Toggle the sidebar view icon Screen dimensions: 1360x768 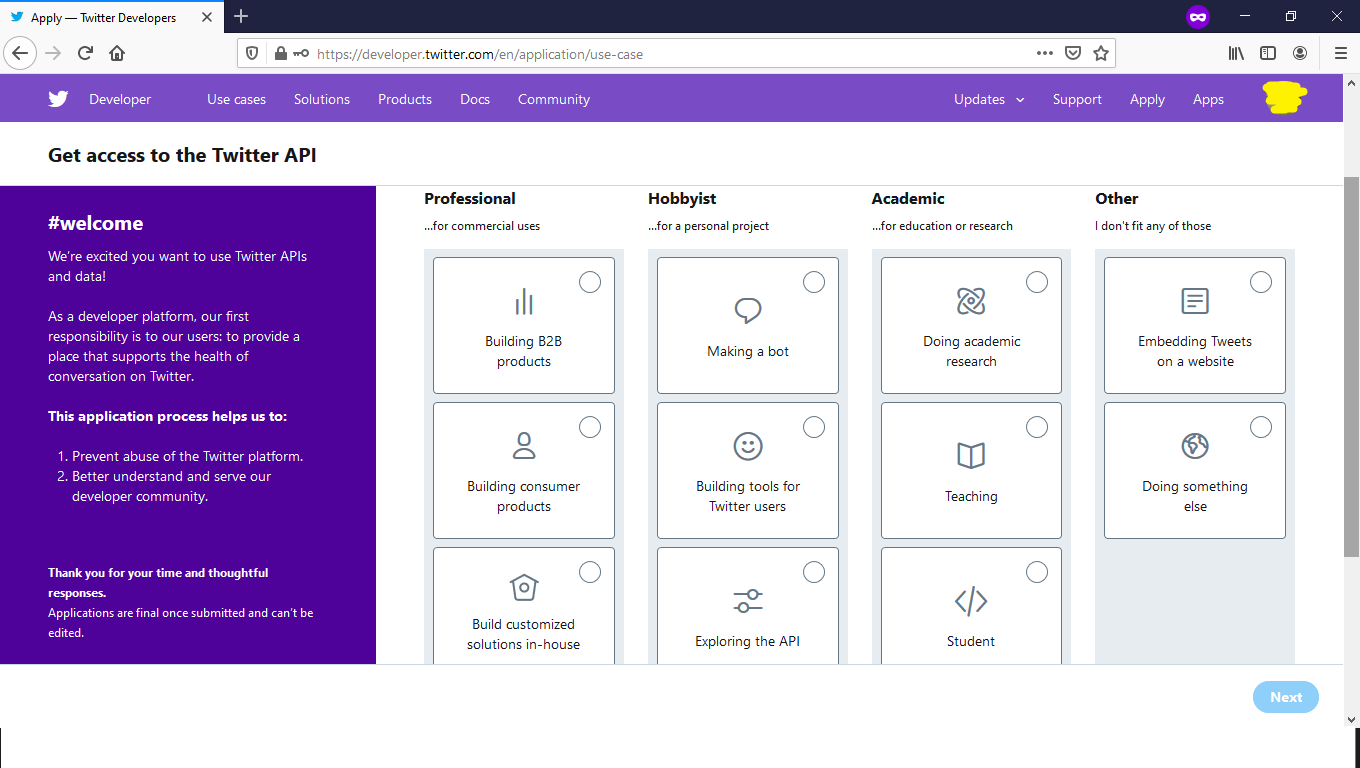pyautogui.click(x=1268, y=54)
